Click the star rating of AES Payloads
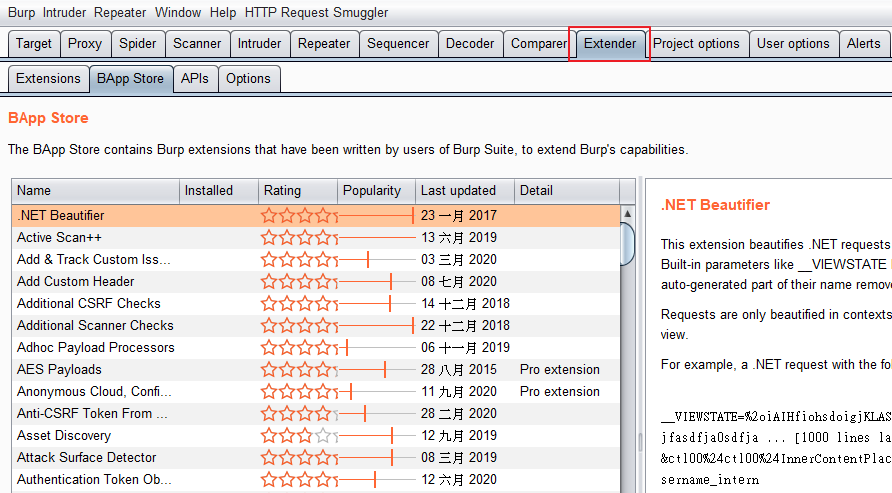This screenshot has height=493, width=892. coord(299,370)
